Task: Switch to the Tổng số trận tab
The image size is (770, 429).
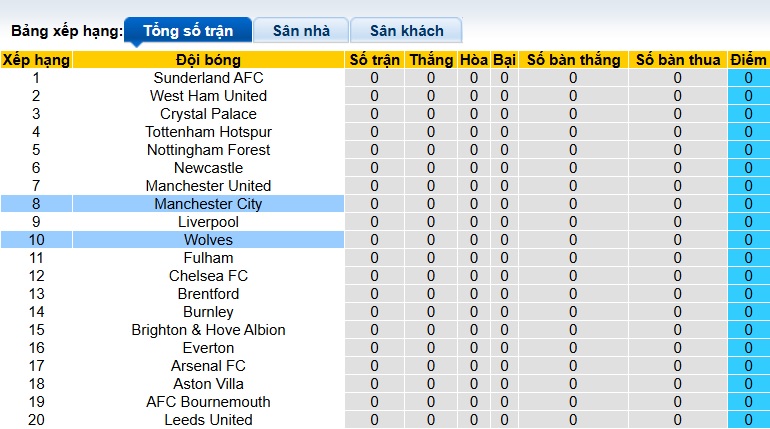Action: tap(187, 31)
